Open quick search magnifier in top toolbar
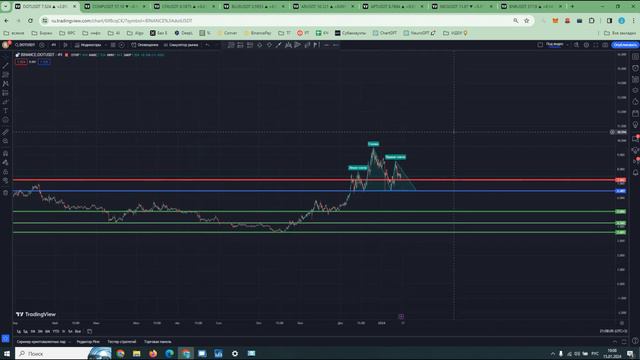The width and height of the screenshot is (640, 360). tap(576, 45)
